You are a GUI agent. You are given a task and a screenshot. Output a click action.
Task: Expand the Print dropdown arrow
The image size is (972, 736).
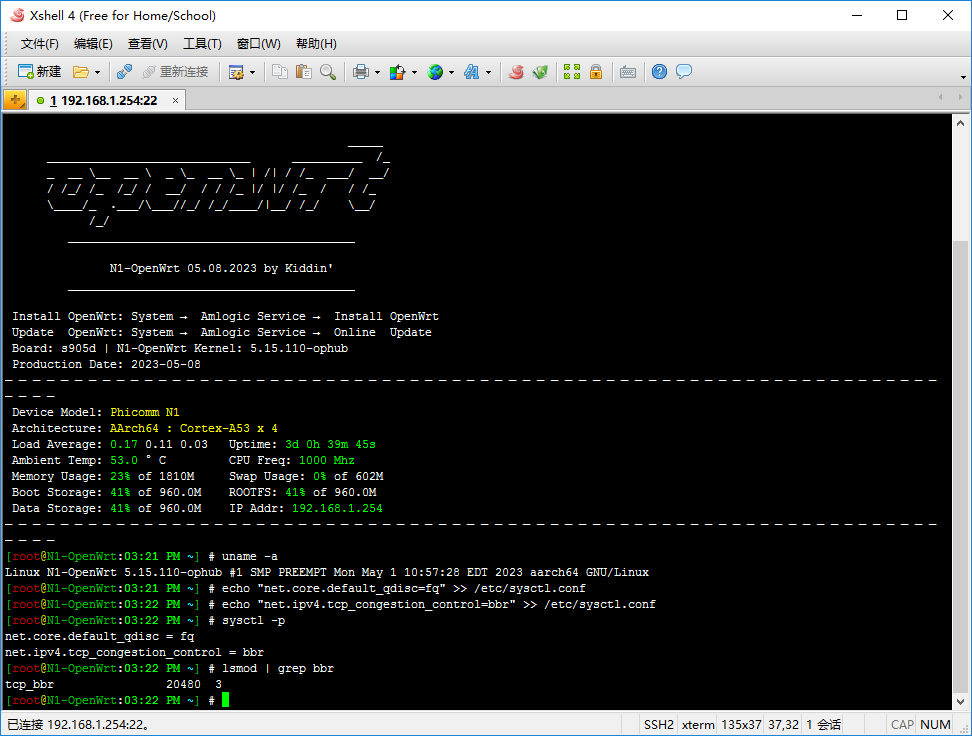(378, 73)
